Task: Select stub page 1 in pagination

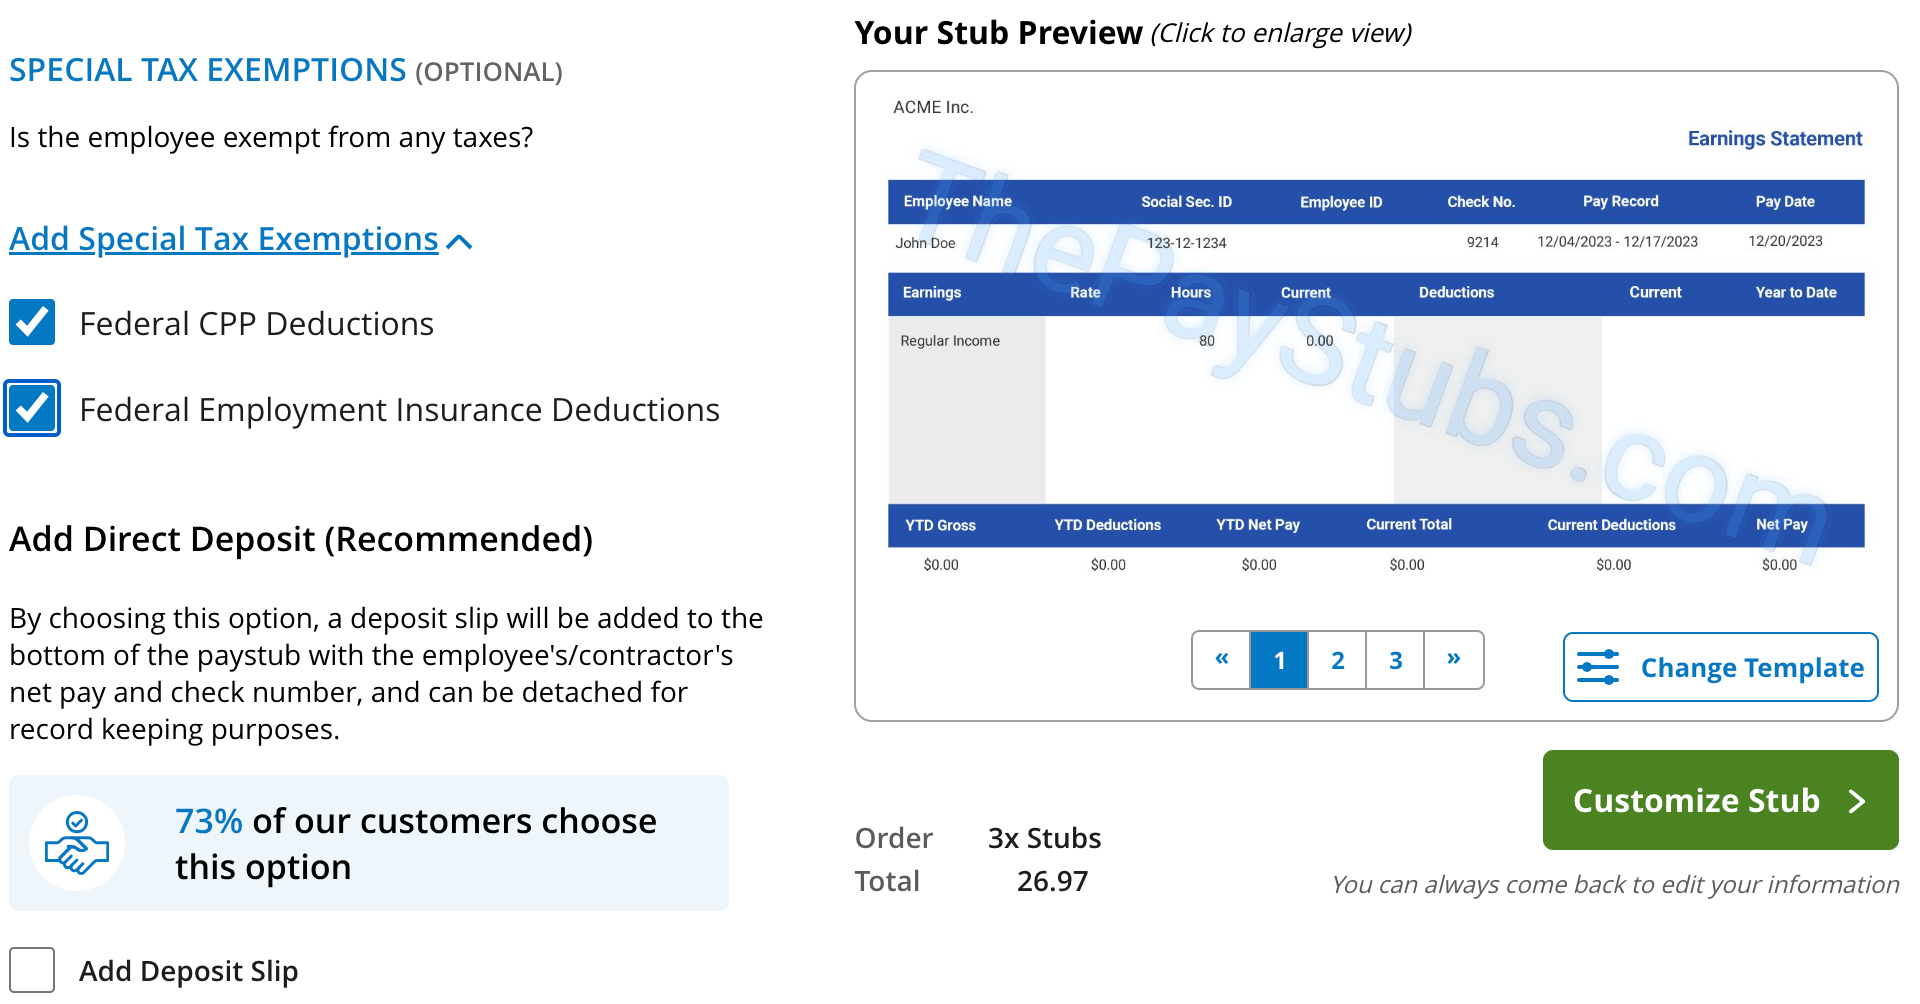Action: (1279, 660)
